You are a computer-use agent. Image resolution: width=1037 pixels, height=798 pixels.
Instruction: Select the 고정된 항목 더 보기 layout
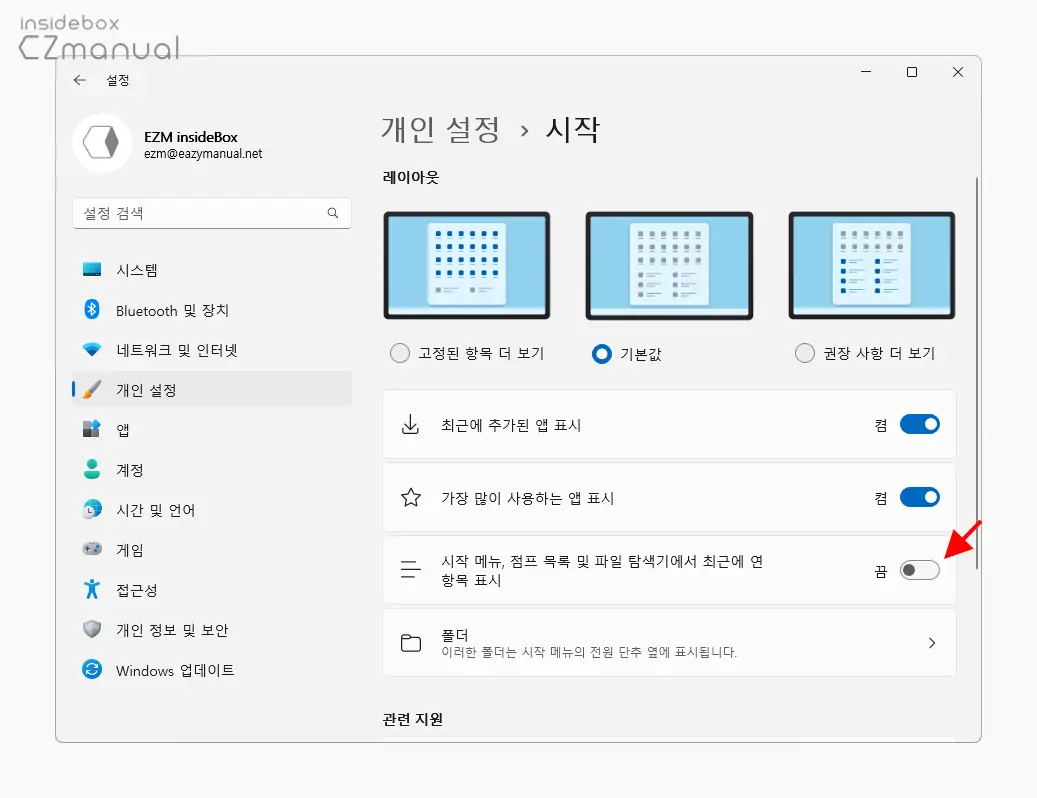coord(399,353)
